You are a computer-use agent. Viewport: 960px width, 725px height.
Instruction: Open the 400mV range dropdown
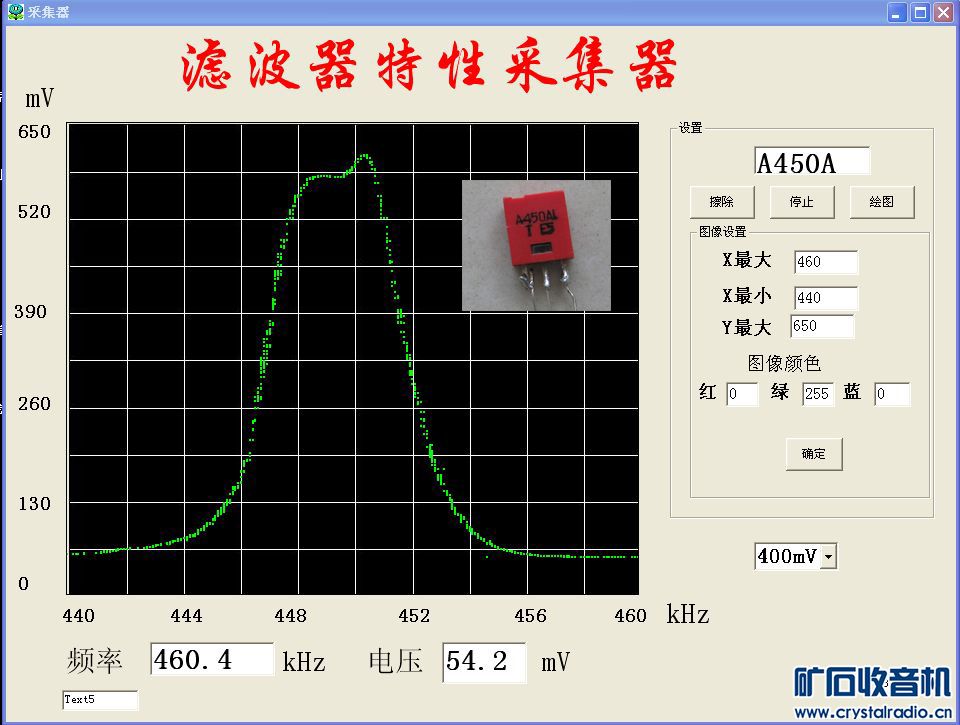828,557
